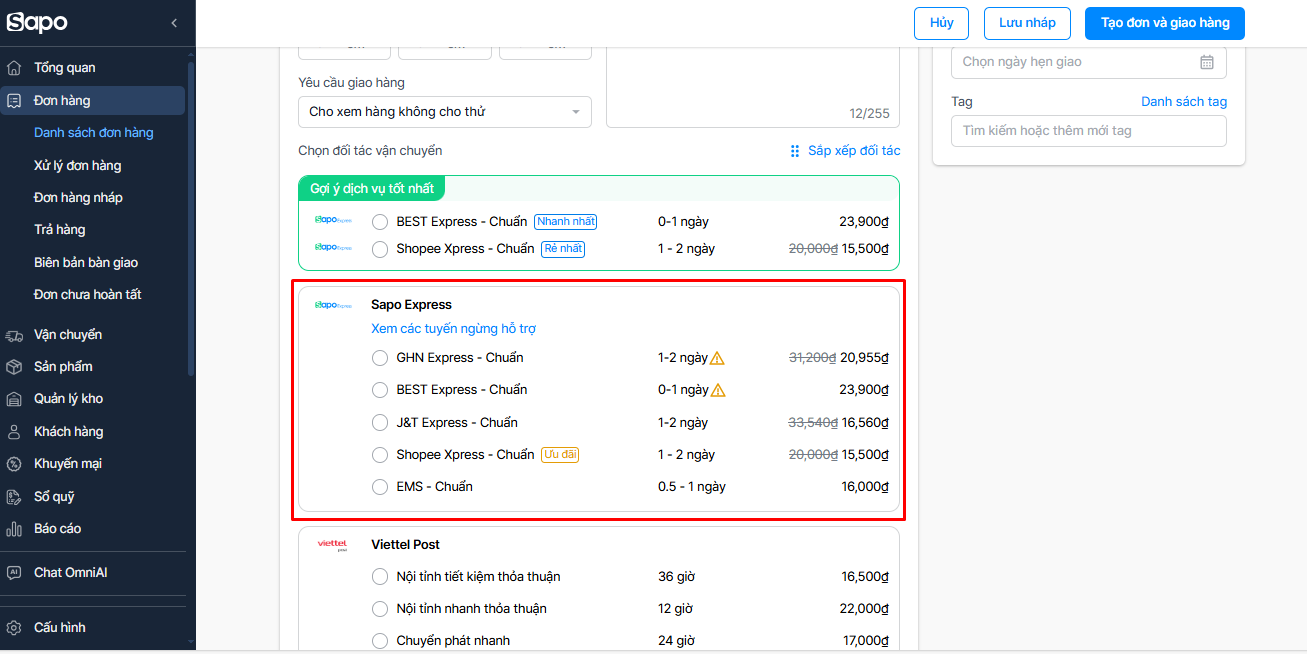The width and height of the screenshot is (1307, 654).
Task: Click the Rẻ nhất tag badge
Action: click(563, 249)
